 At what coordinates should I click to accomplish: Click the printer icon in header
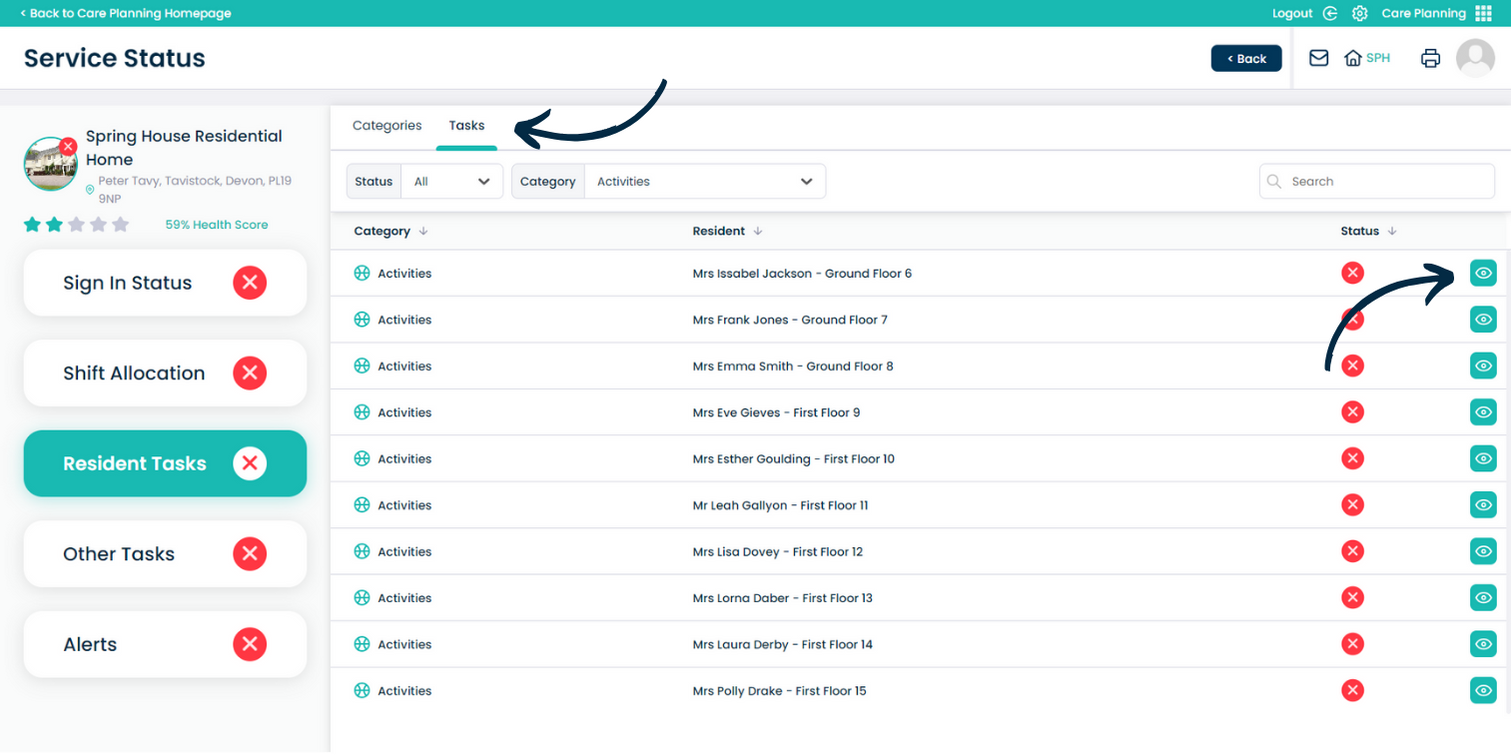click(1430, 58)
